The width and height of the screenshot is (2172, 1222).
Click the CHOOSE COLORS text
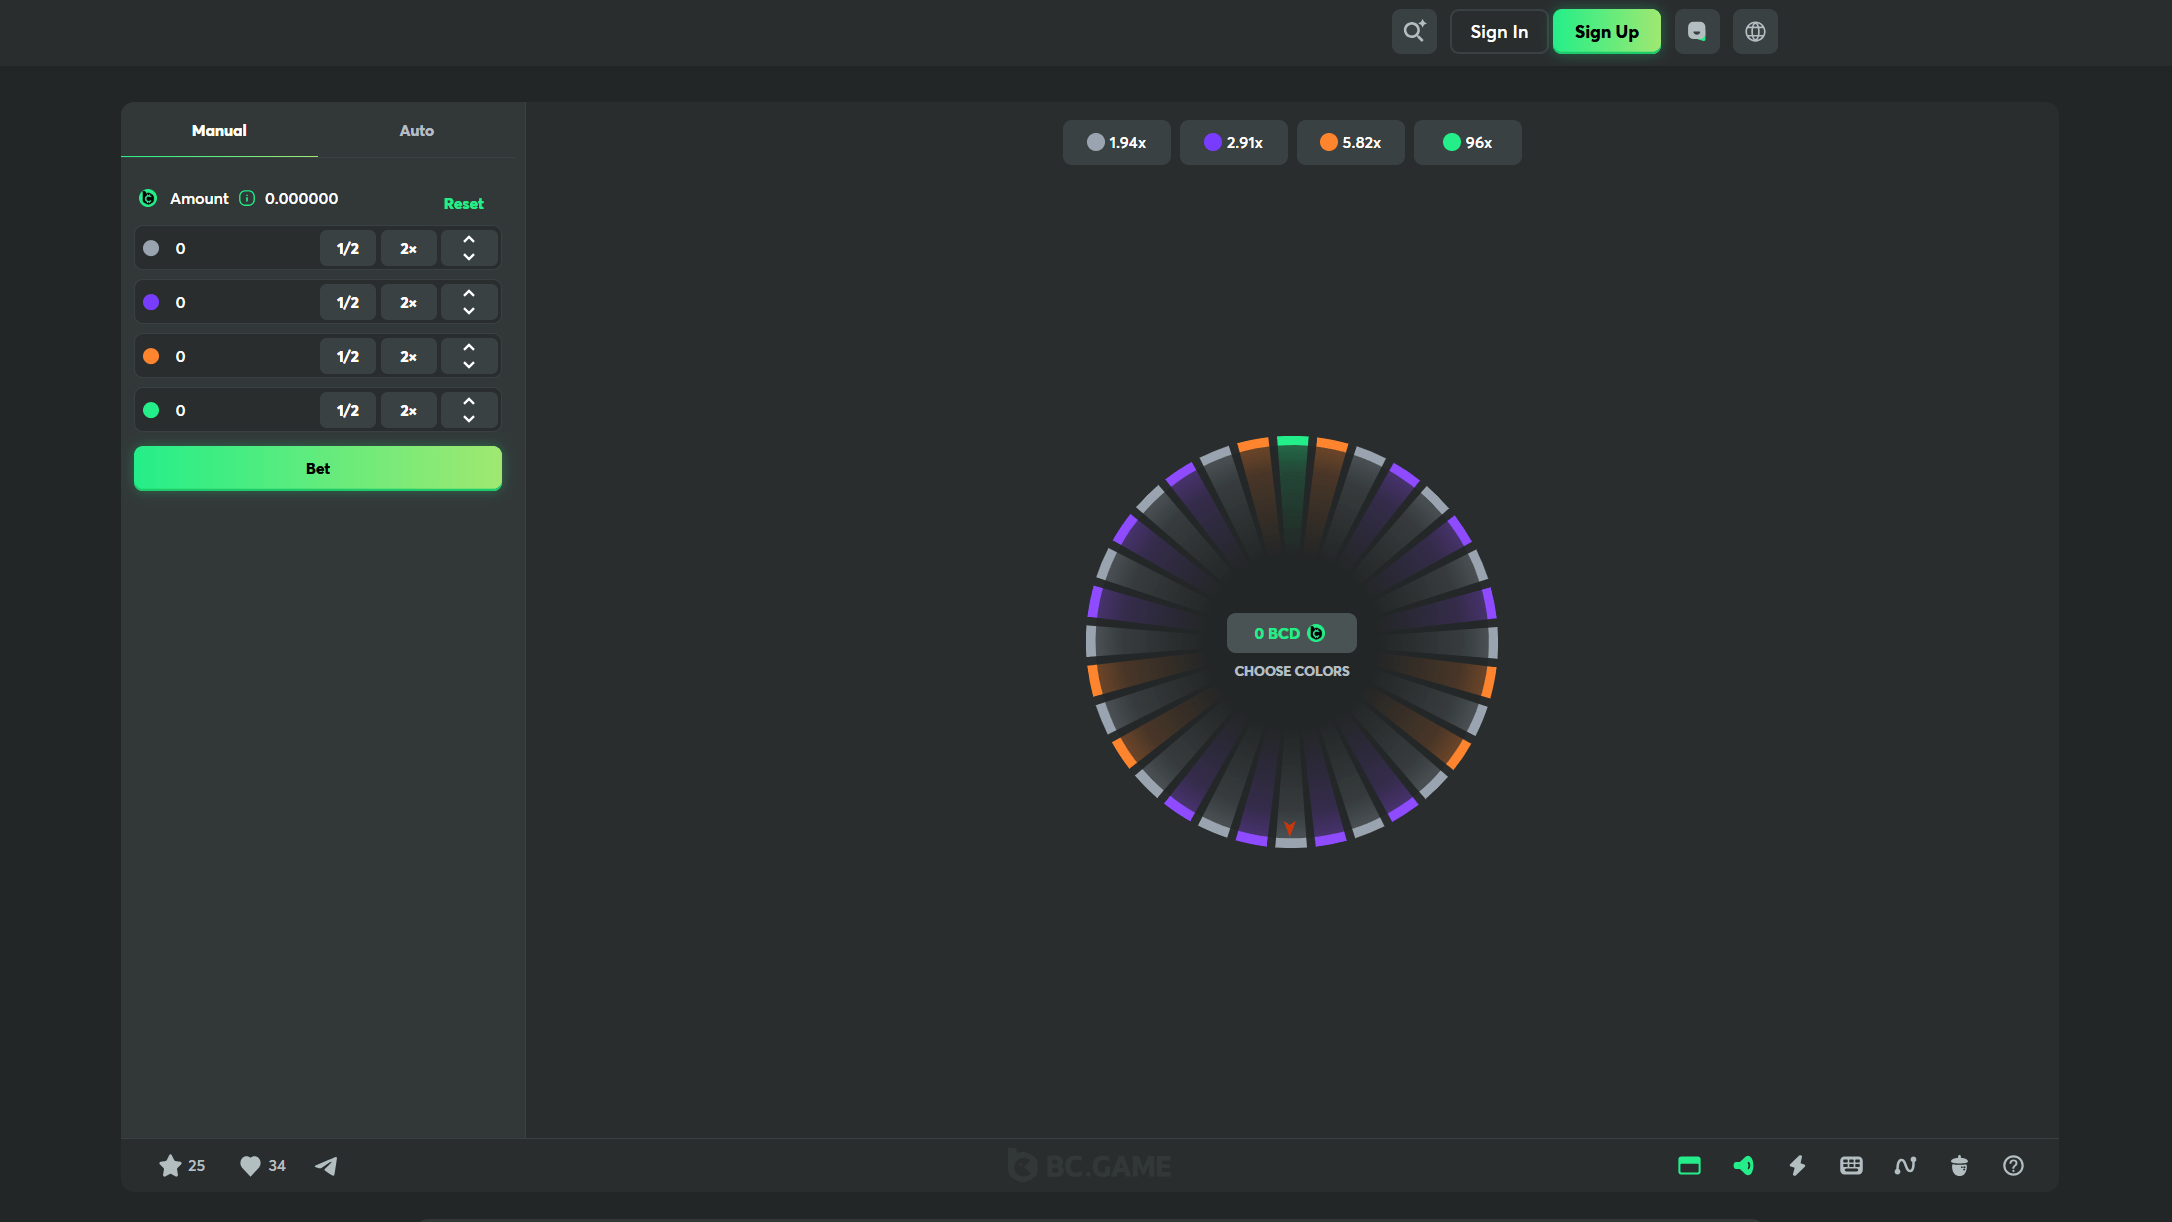click(1292, 671)
